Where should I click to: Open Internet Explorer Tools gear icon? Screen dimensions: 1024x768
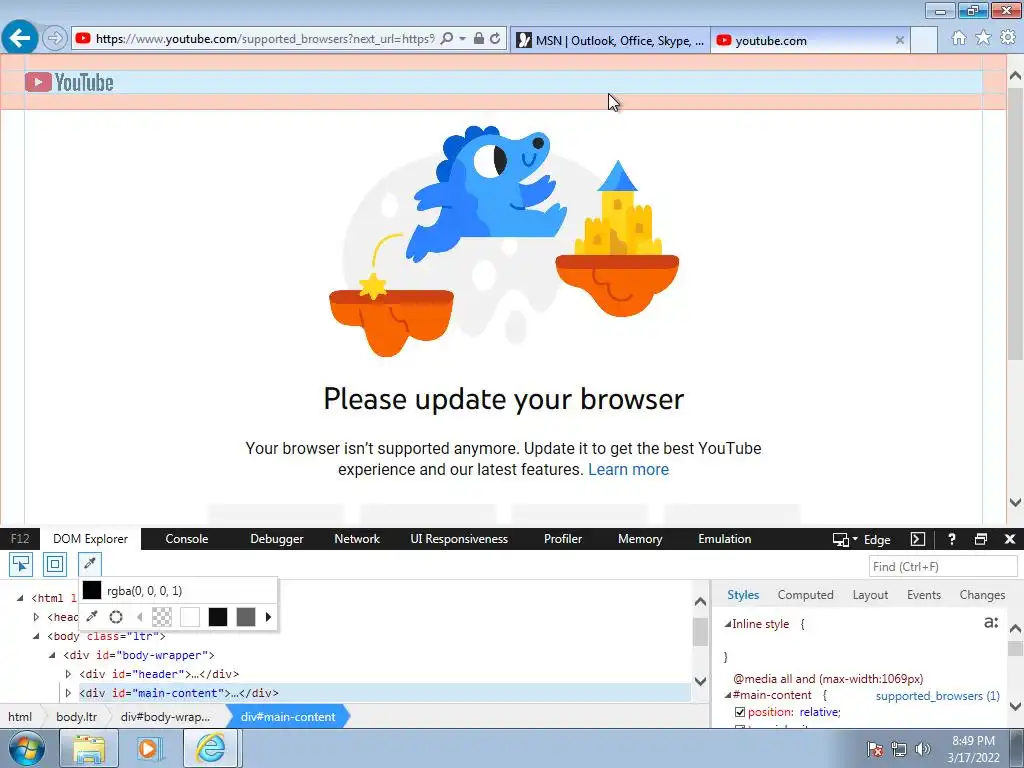click(x=1008, y=38)
